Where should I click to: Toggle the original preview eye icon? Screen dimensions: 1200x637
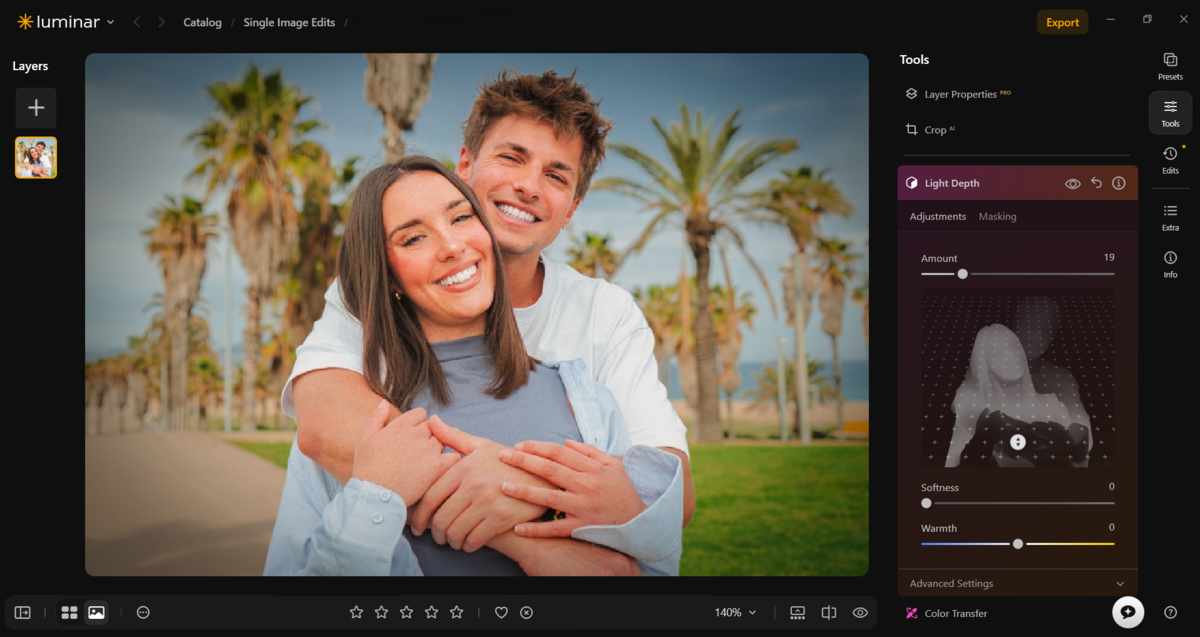pos(860,612)
